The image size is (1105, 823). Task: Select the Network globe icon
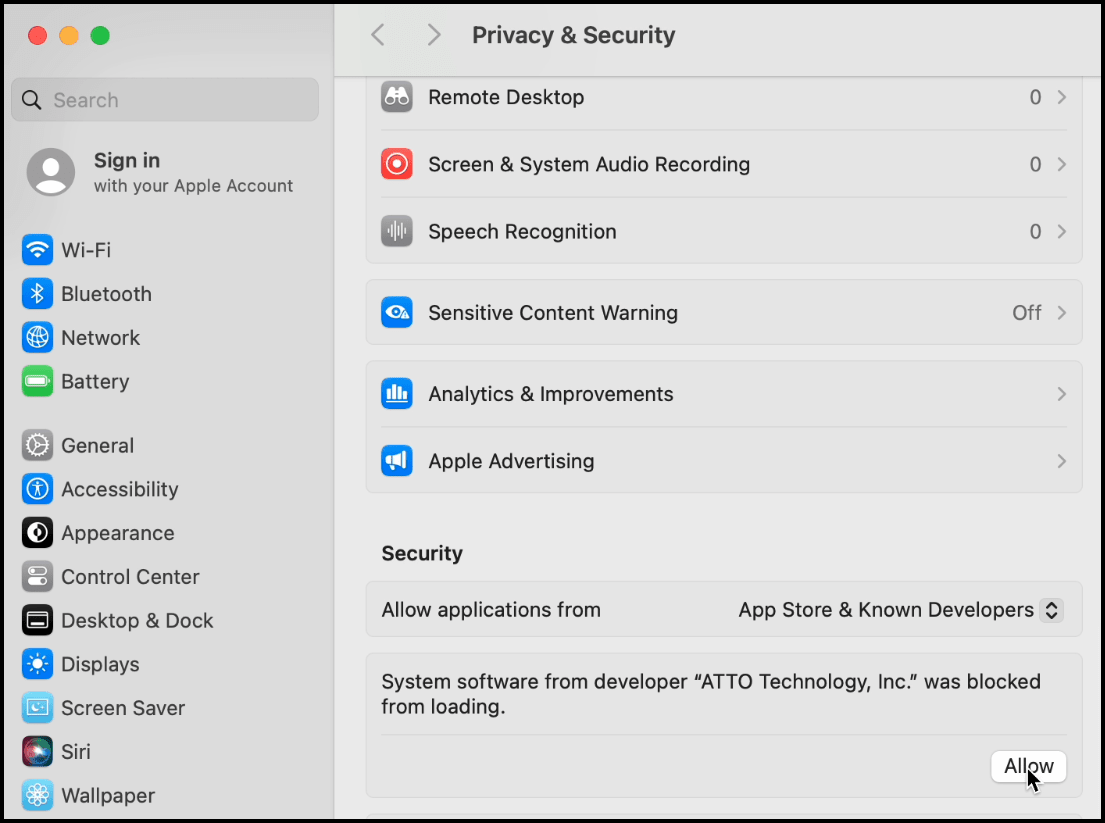(37, 338)
